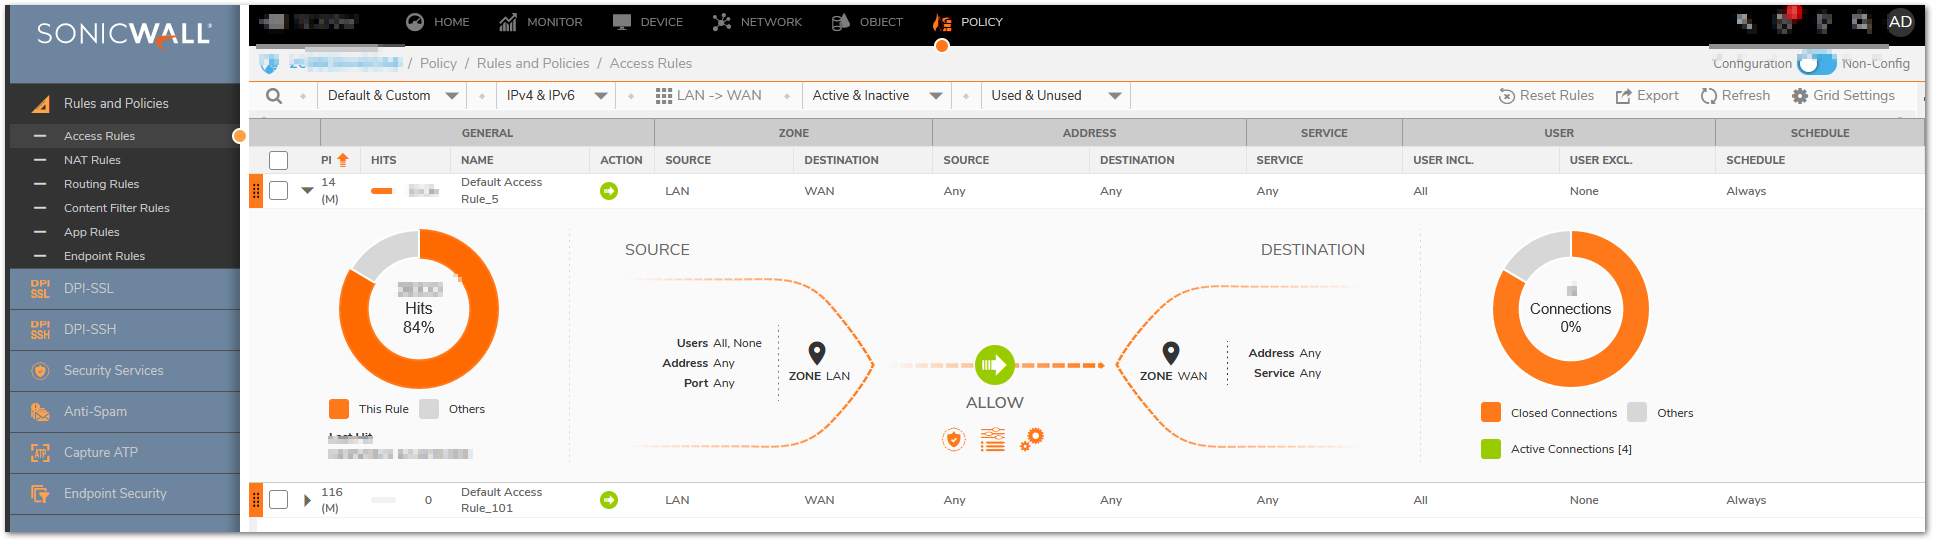The image size is (1934, 541).
Task: Check the Default Access Rule_101 checkbox
Action: [x=279, y=500]
